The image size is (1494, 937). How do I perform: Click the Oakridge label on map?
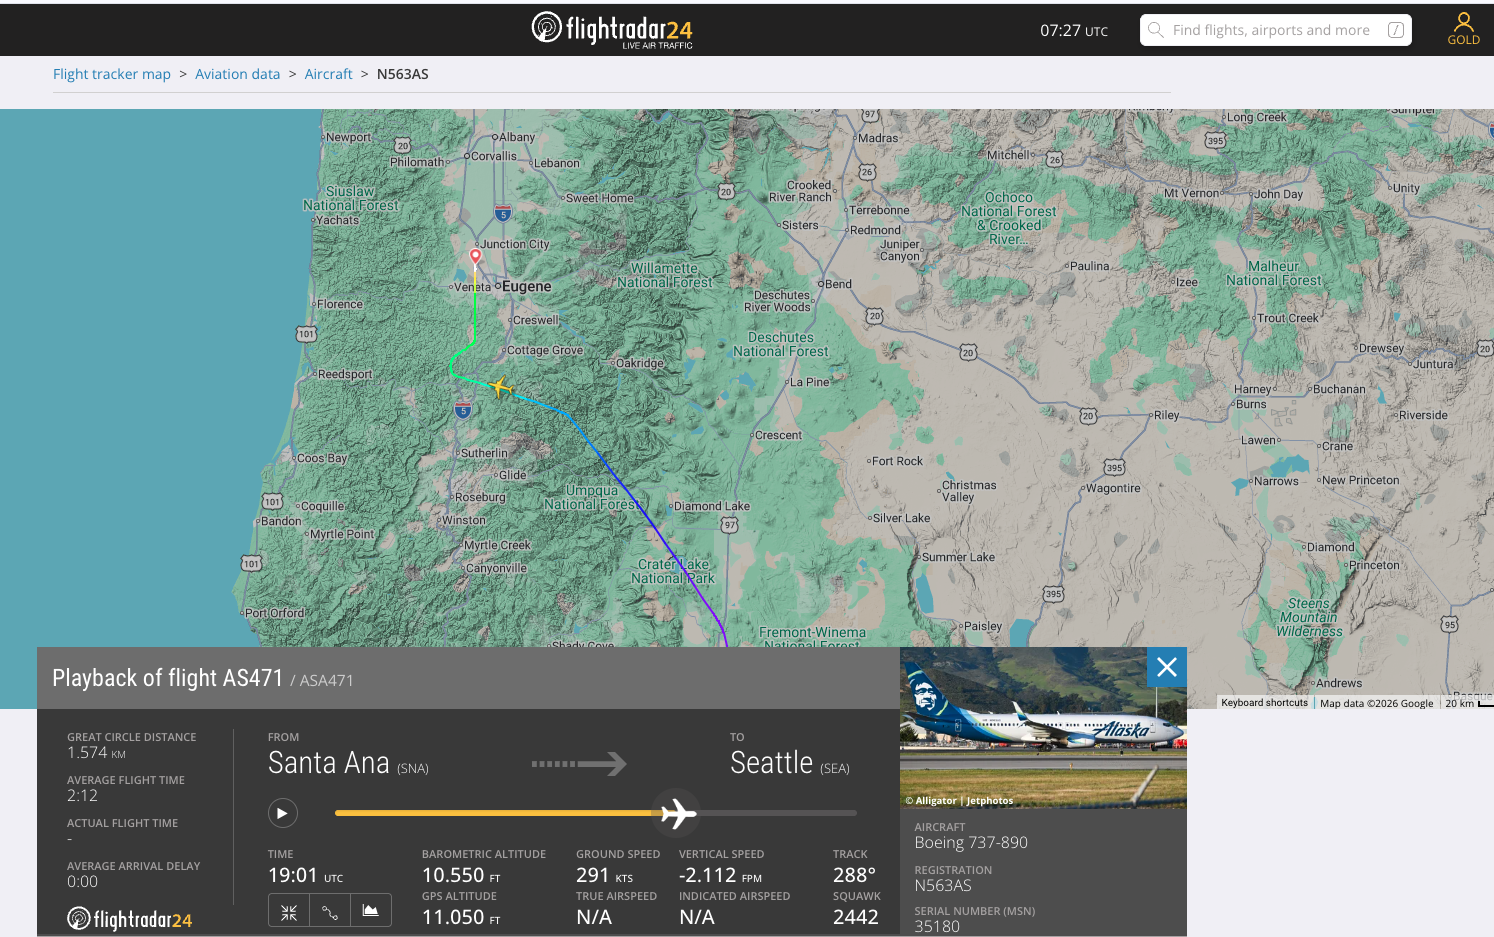point(640,363)
